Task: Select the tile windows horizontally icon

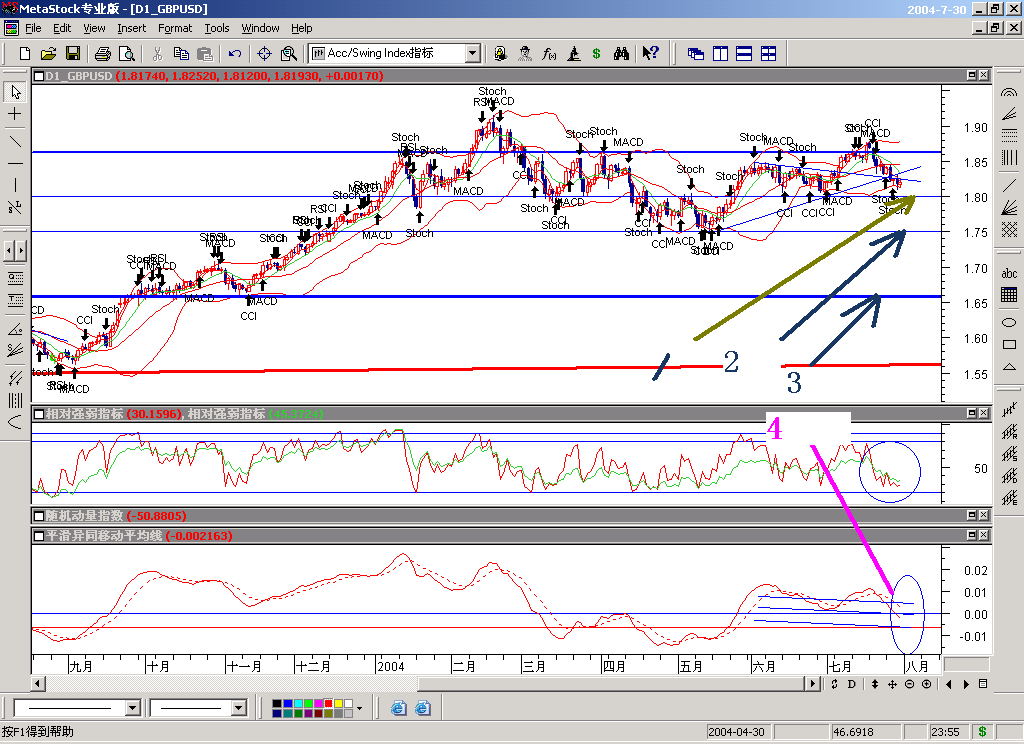Action: point(745,53)
